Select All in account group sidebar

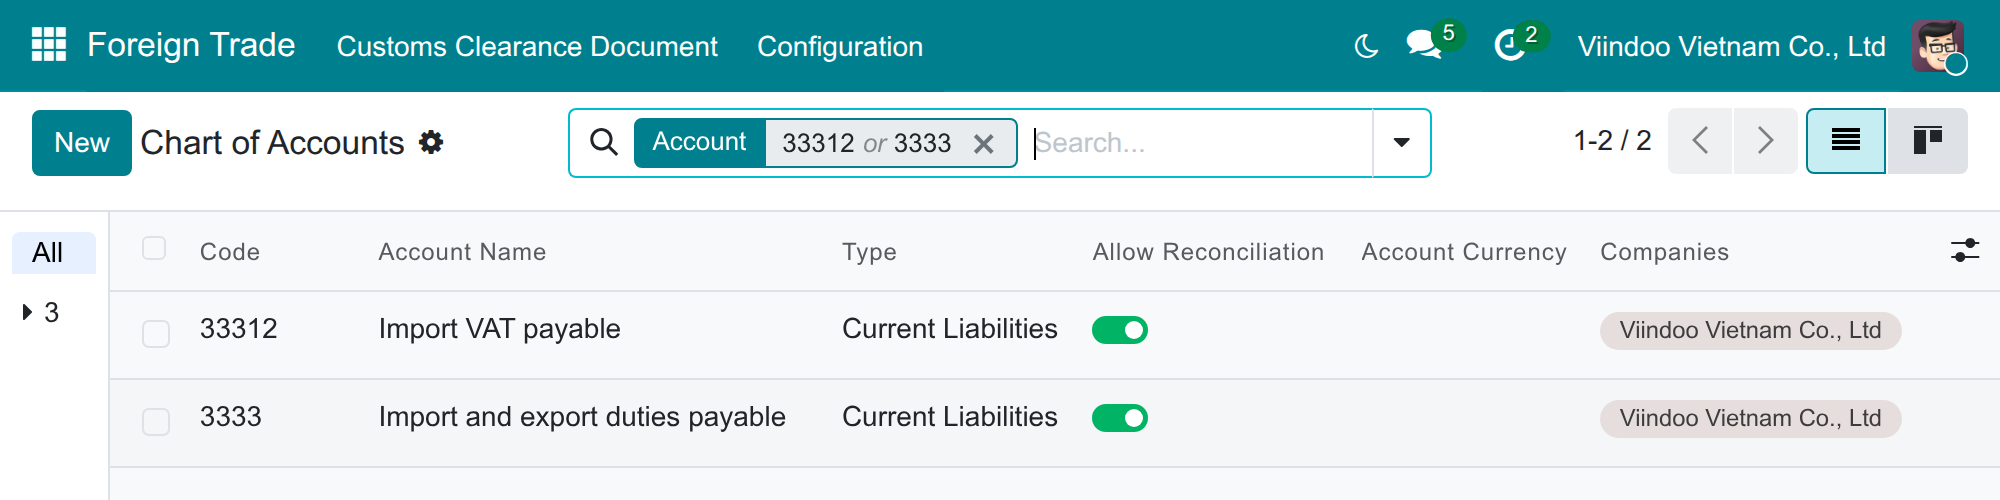tap(54, 253)
